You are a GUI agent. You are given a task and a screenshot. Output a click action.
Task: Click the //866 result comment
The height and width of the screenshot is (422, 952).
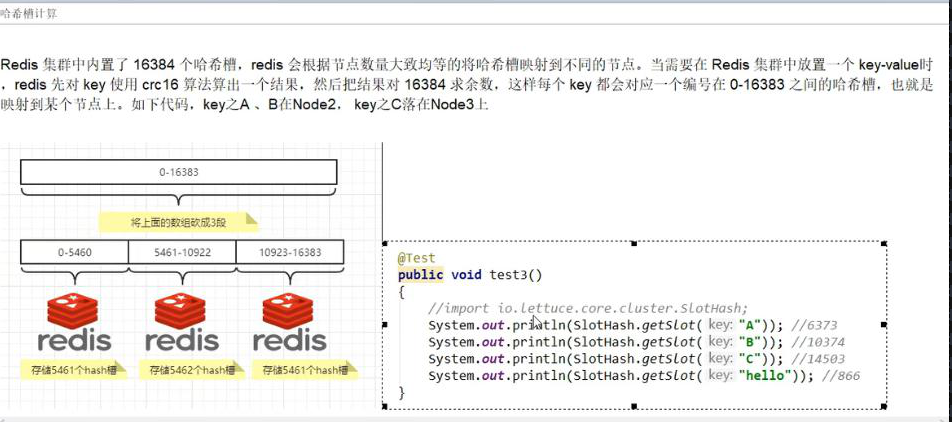[841, 376]
